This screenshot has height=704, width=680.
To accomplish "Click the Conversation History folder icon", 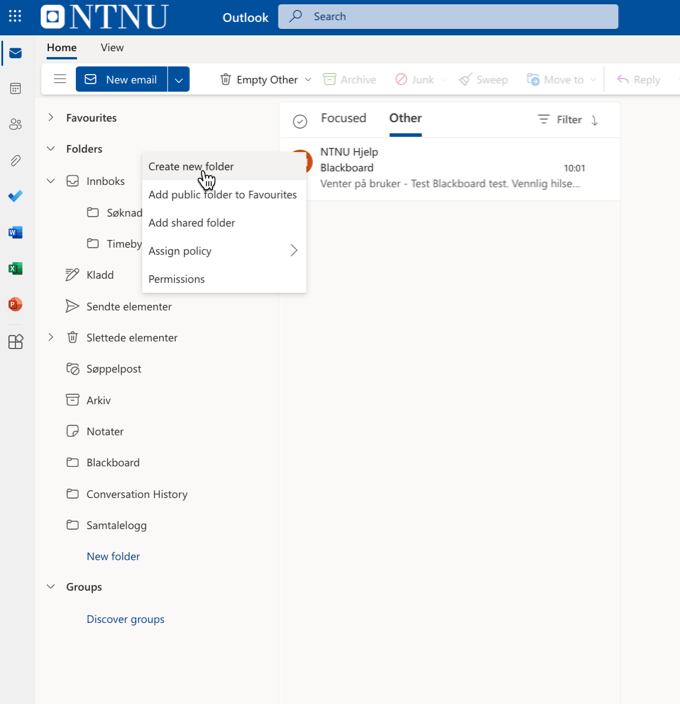I will coord(72,494).
